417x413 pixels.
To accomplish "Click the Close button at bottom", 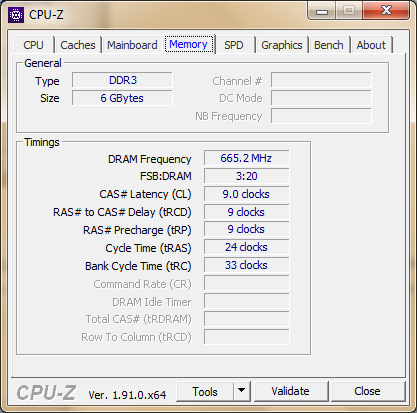I will [x=367, y=391].
